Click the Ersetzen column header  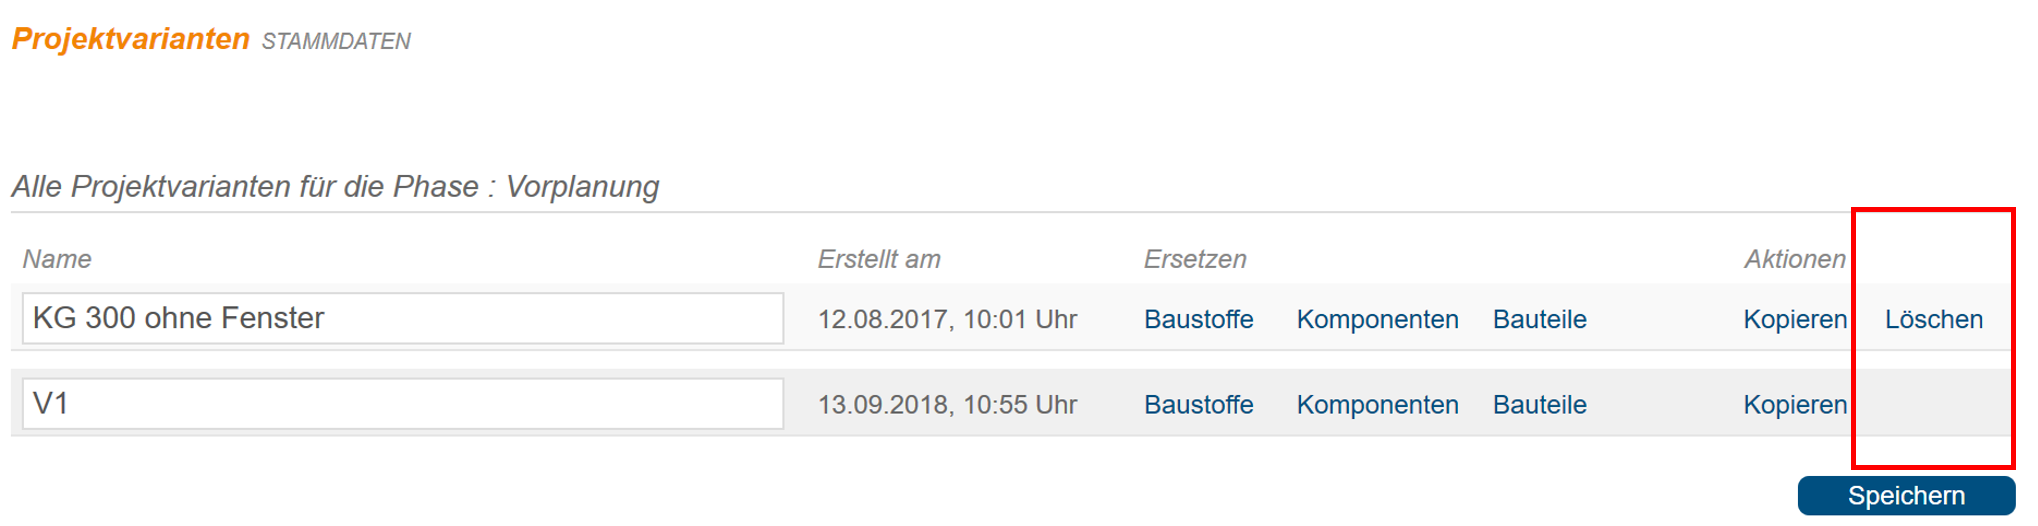click(1195, 259)
